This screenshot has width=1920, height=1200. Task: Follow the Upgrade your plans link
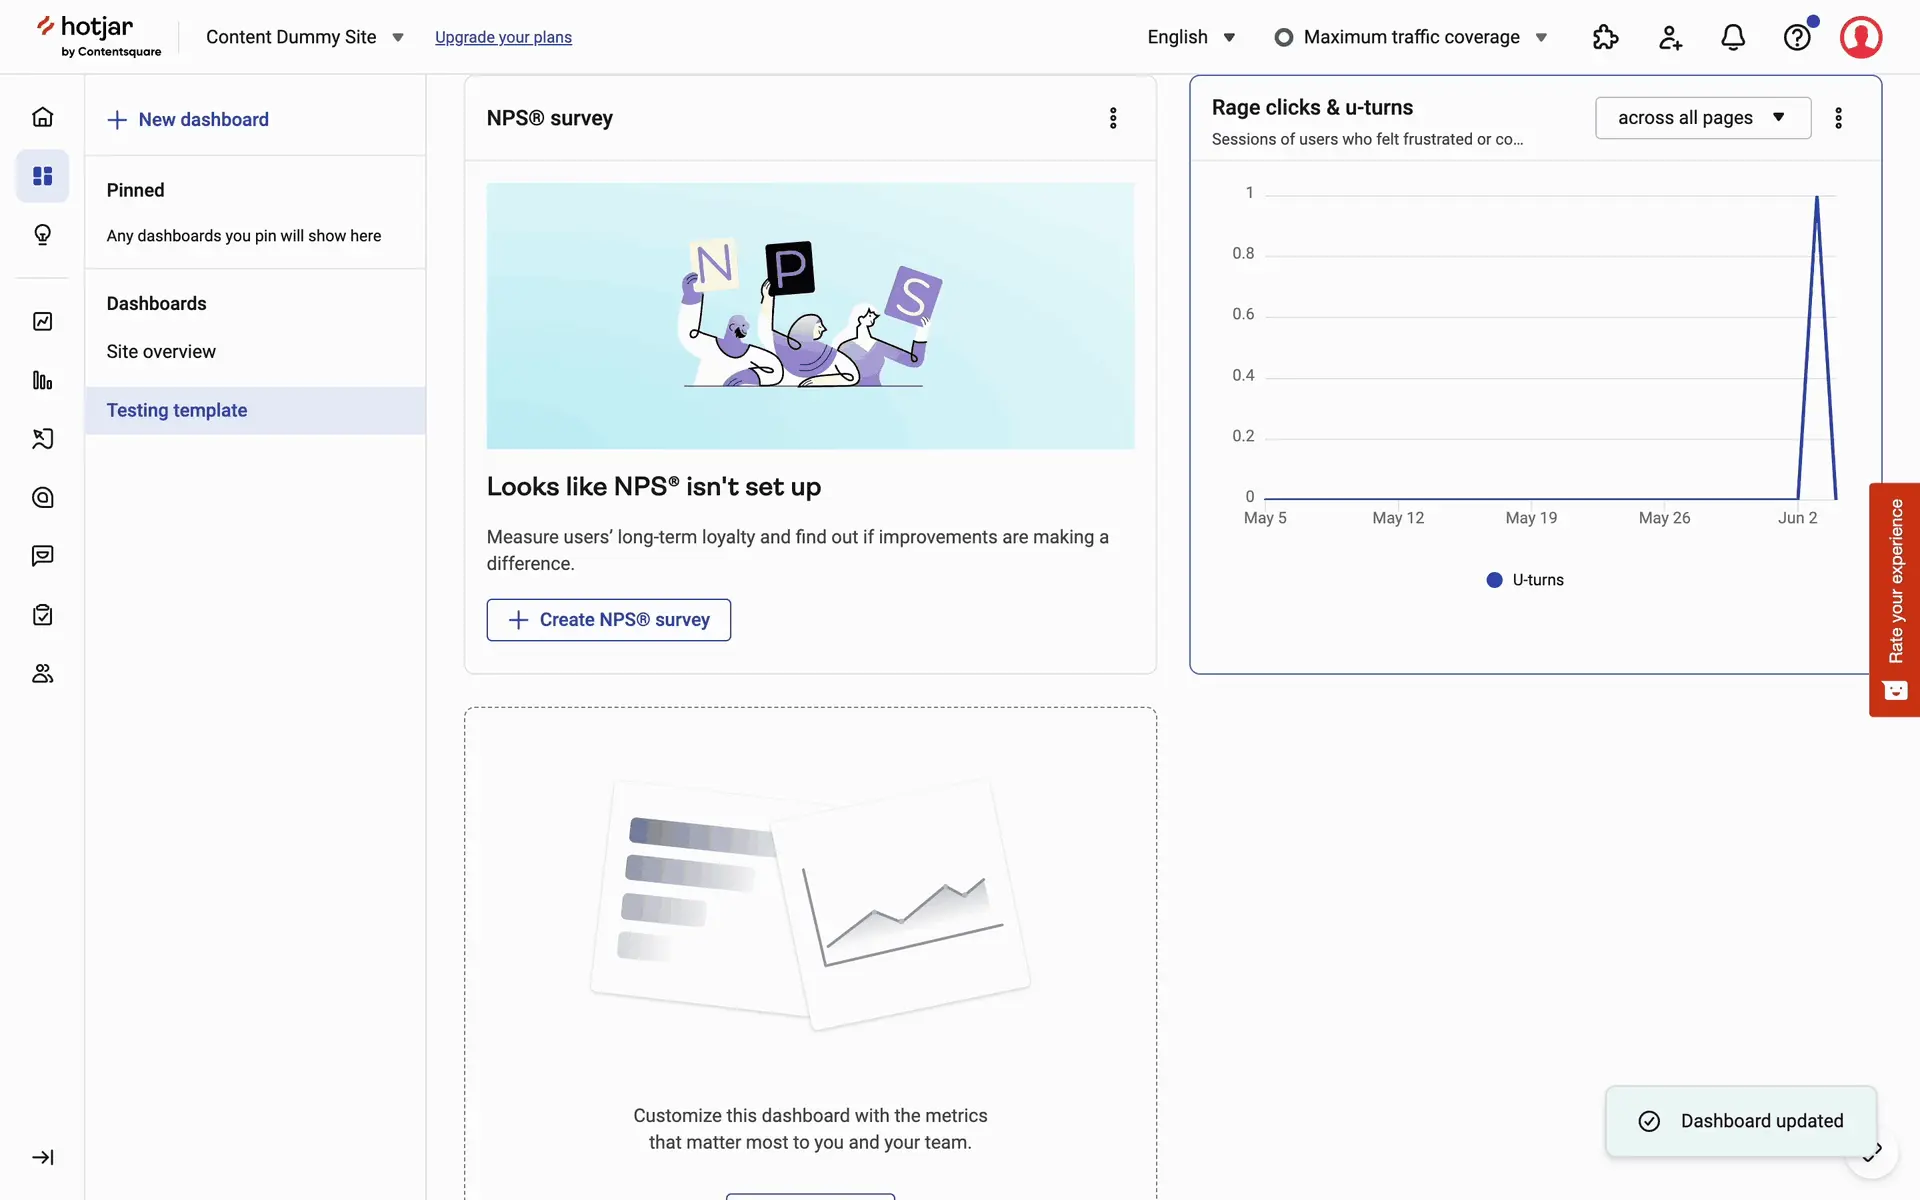[x=503, y=37]
